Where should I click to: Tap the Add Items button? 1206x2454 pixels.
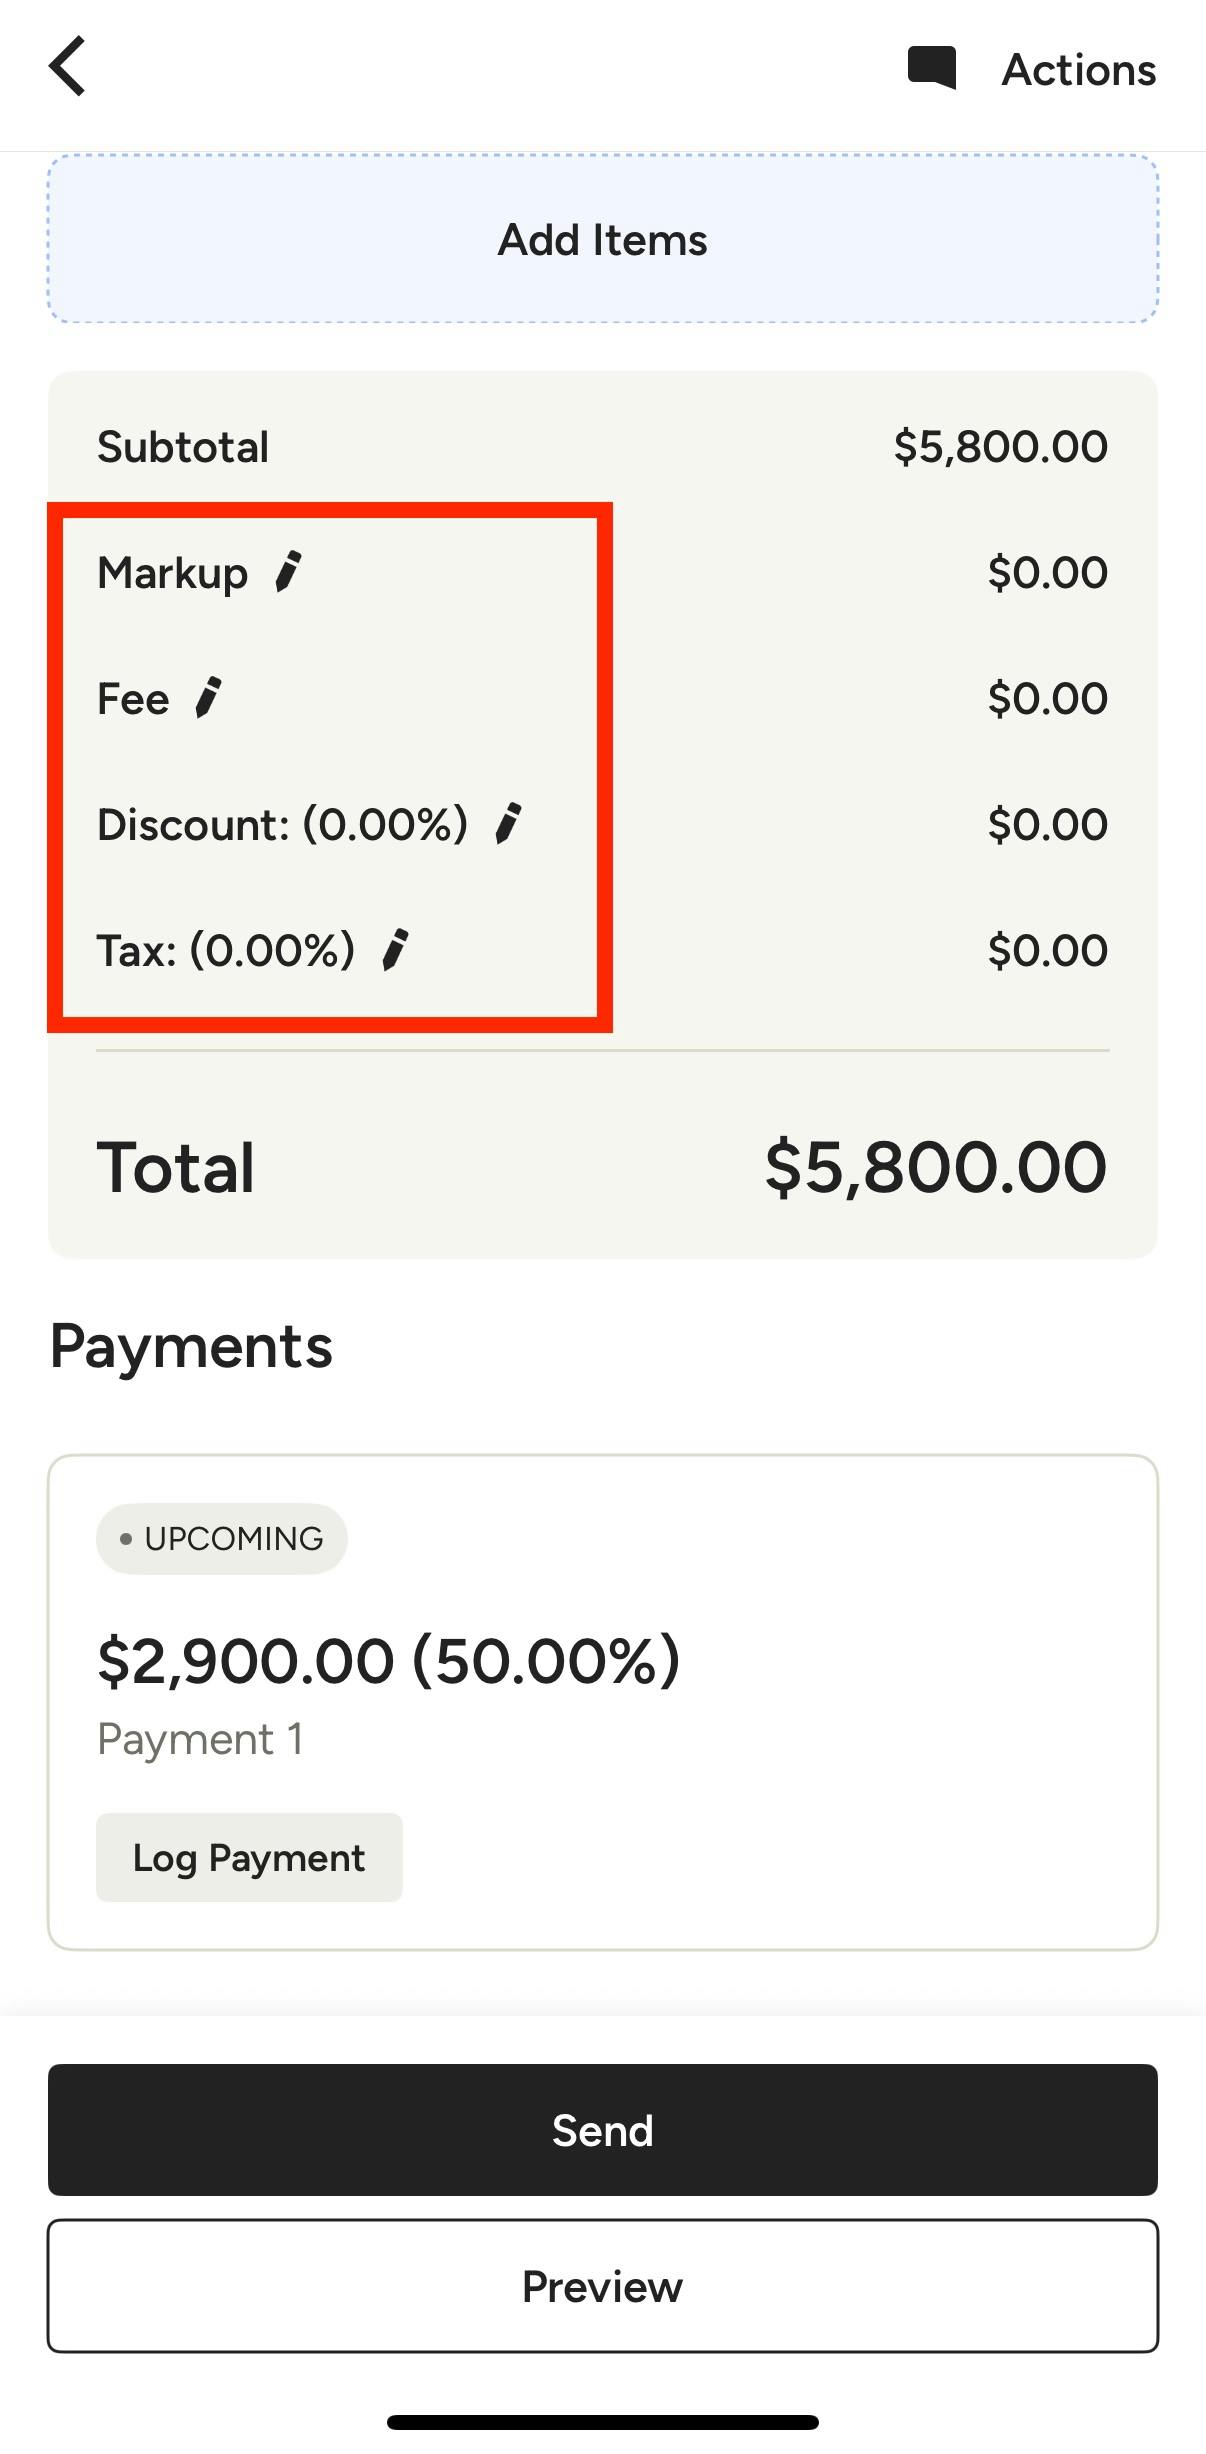[x=603, y=239]
